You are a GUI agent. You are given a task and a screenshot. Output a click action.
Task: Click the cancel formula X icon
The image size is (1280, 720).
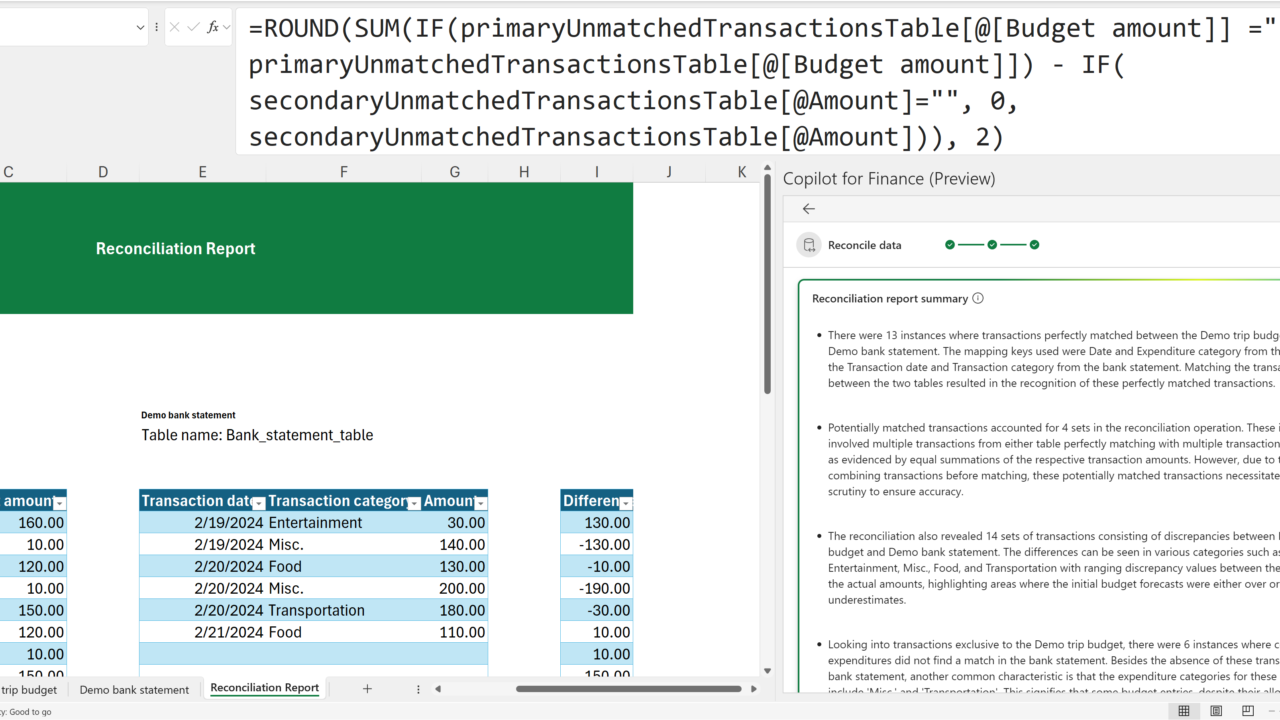click(175, 27)
